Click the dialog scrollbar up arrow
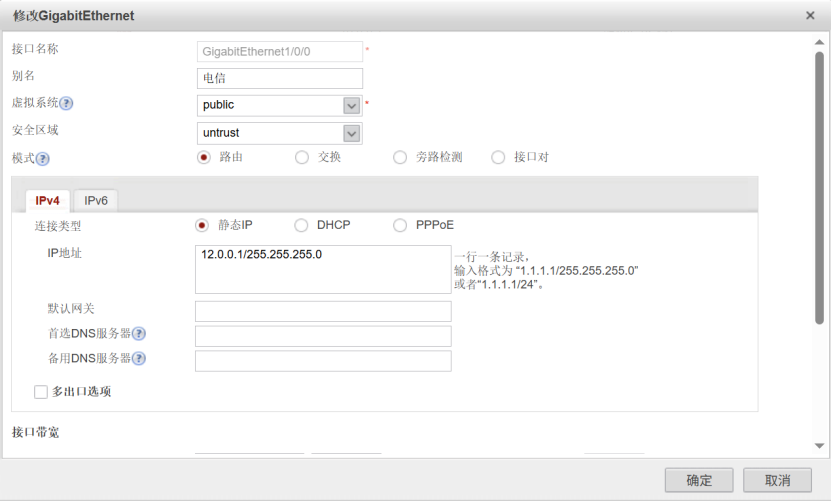 pos(819,42)
